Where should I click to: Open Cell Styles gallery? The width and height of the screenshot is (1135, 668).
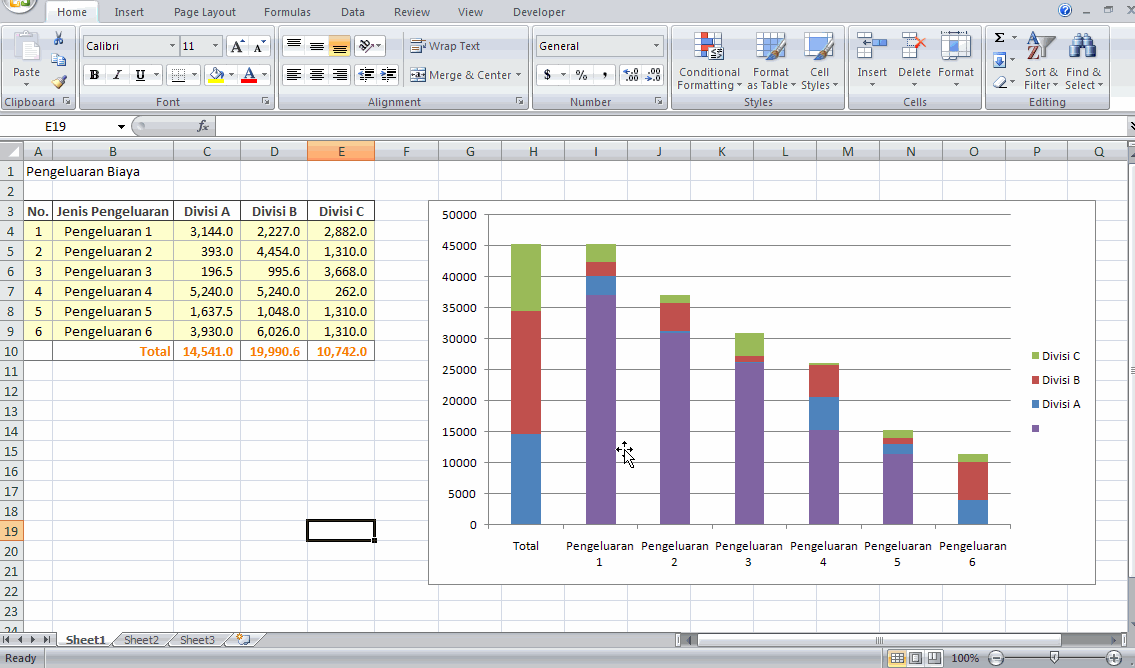819,62
